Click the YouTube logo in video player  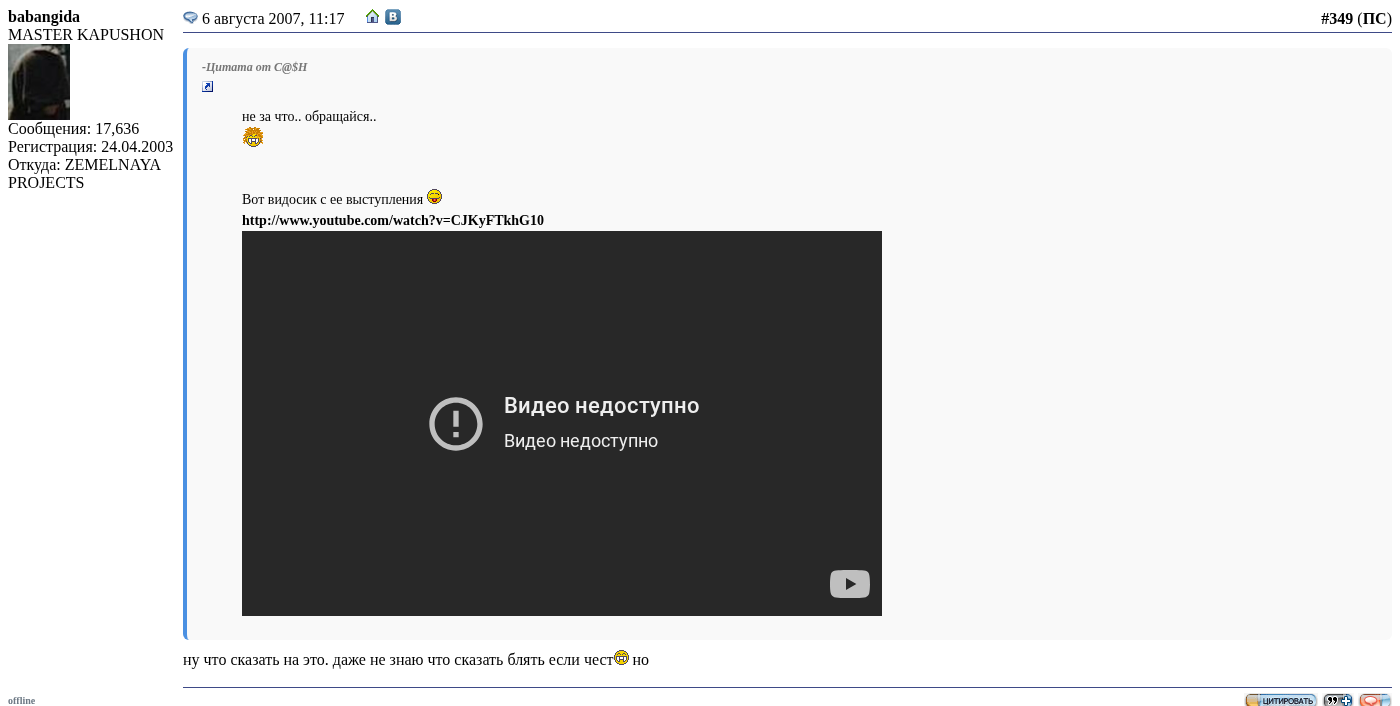click(x=849, y=584)
